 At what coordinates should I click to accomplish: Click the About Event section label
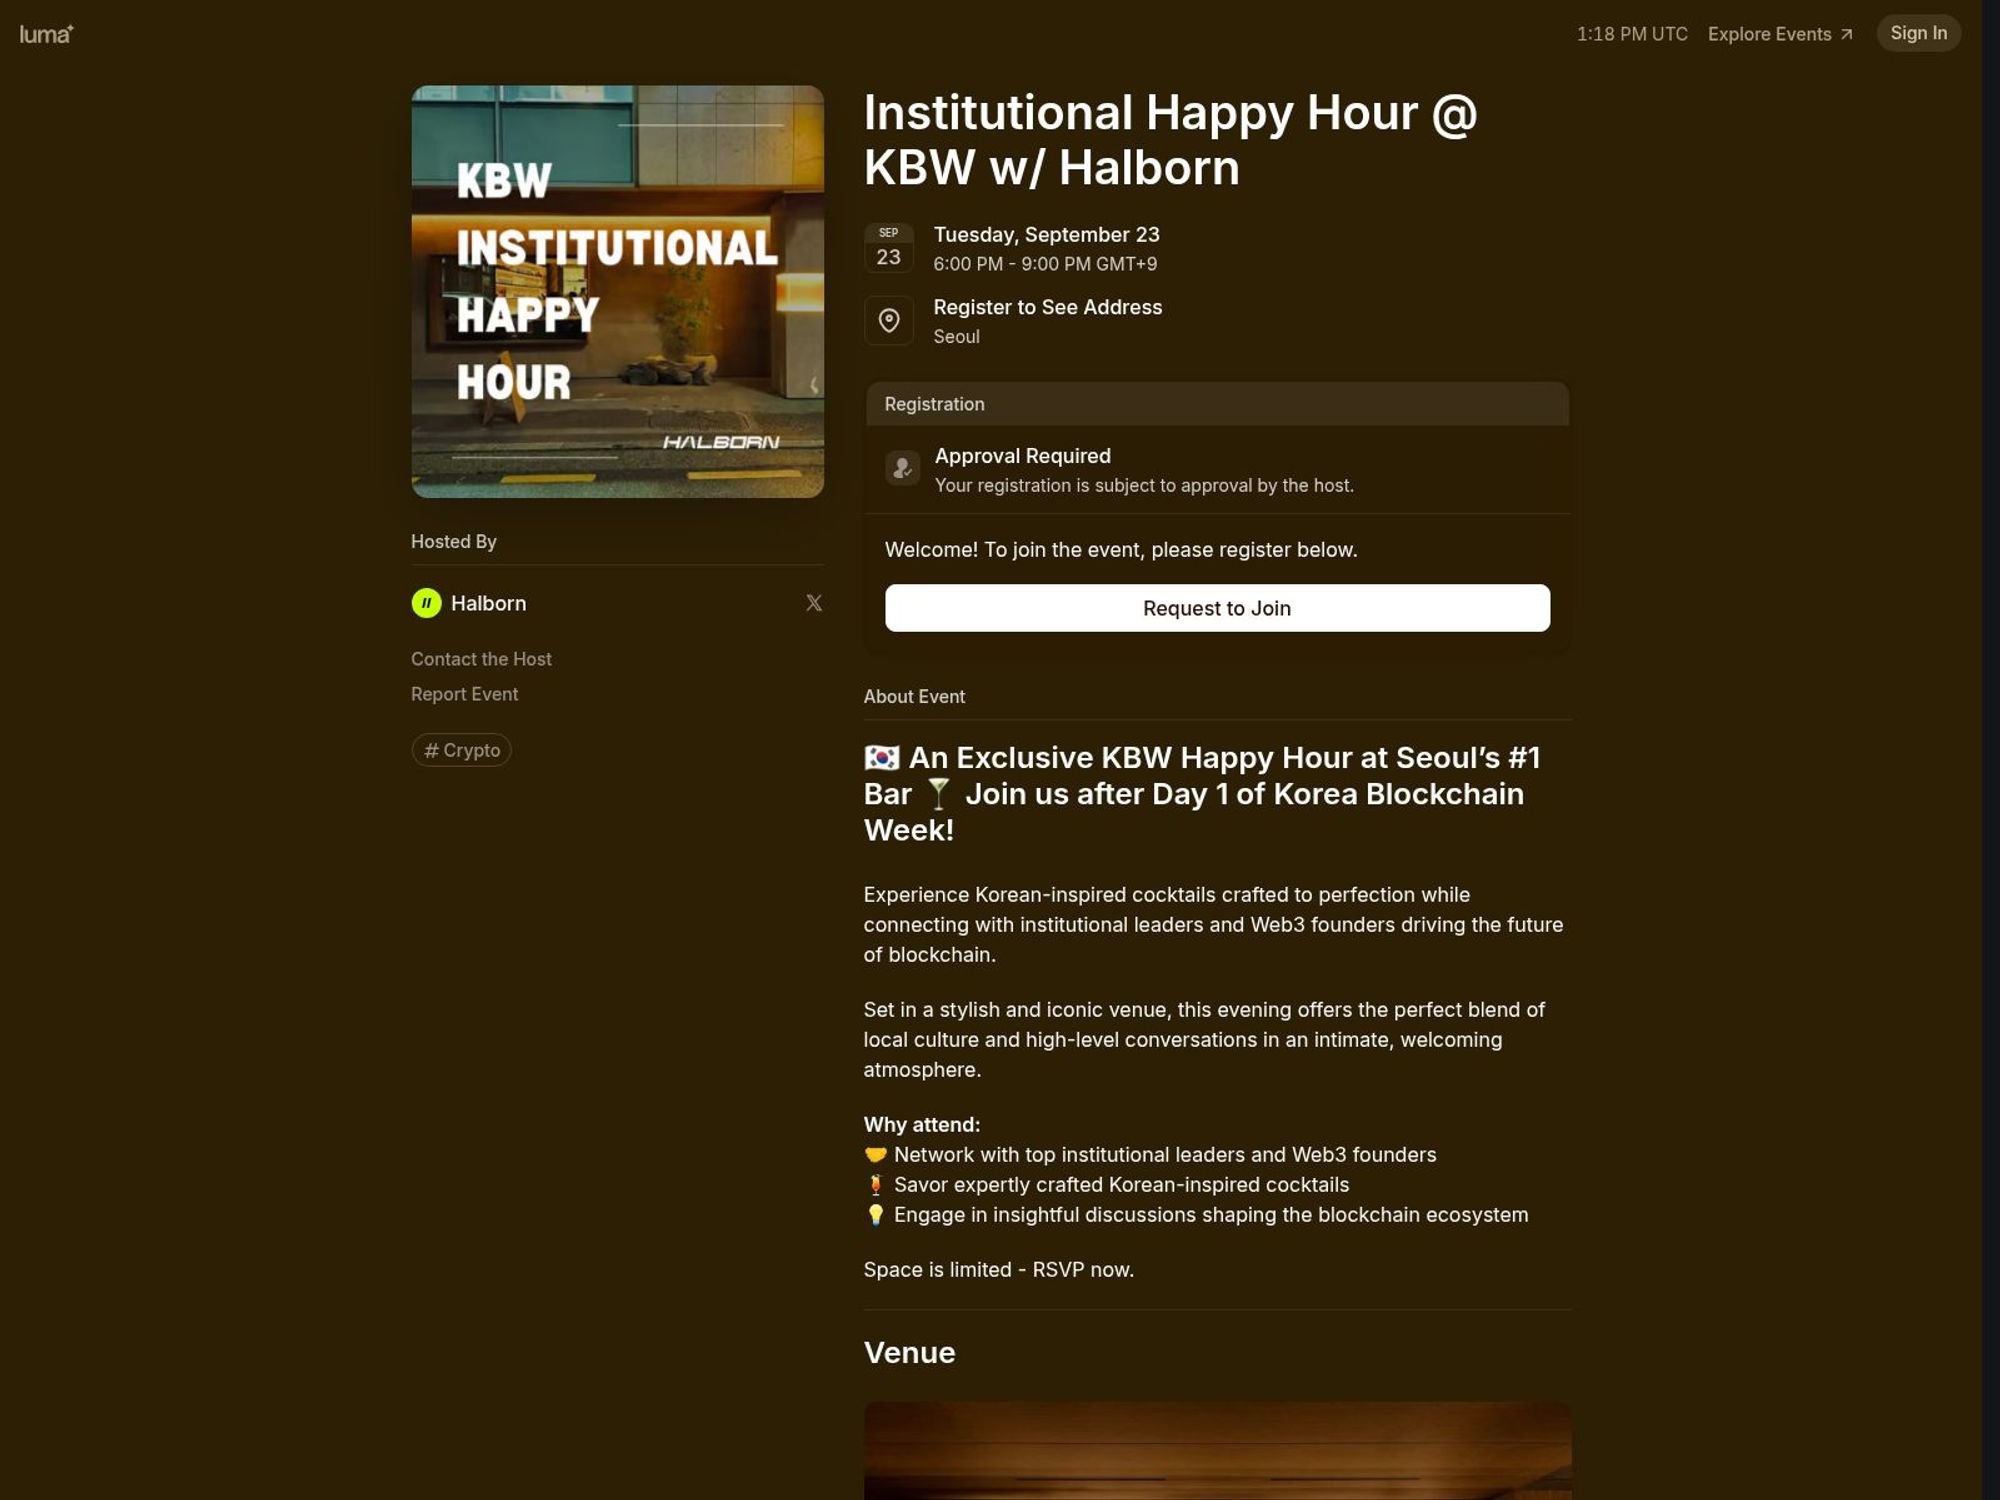[x=914, y=697]
